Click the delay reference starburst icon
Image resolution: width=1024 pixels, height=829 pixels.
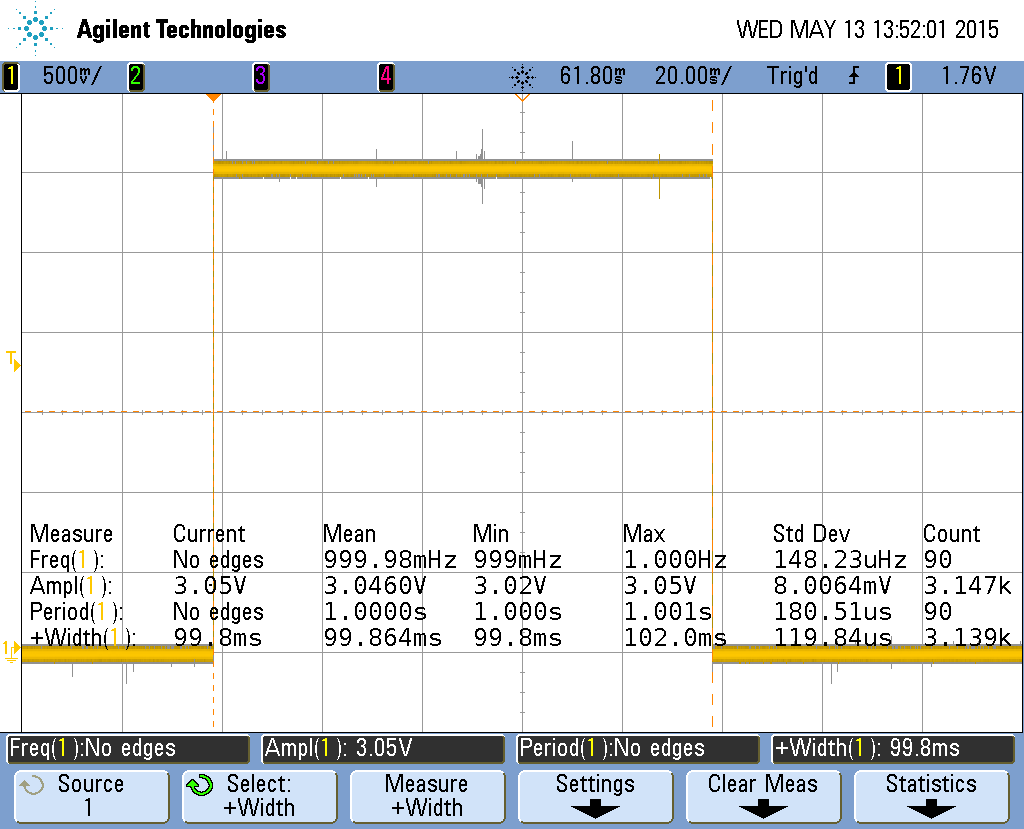tap(522, 77)
